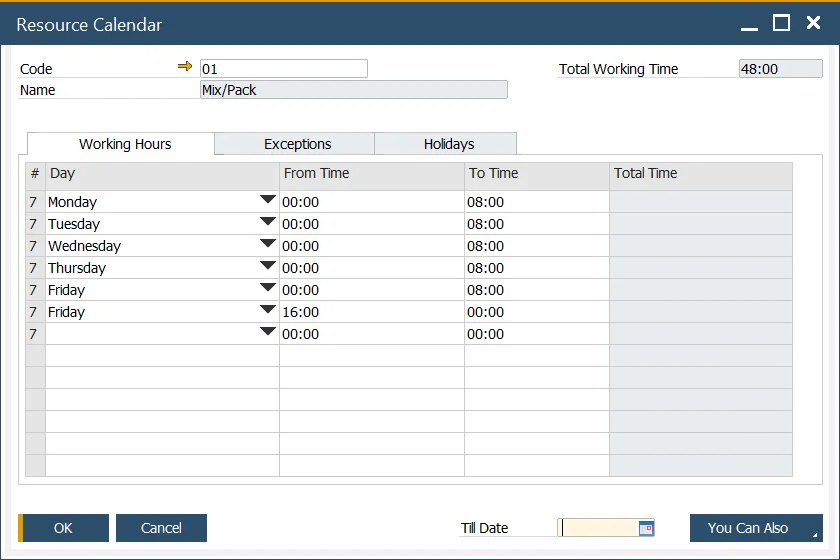Viewport: 840px width, 560px height.
Task: Select Monday's To Time 08:00 cell
Action: (x=537, y=202)
